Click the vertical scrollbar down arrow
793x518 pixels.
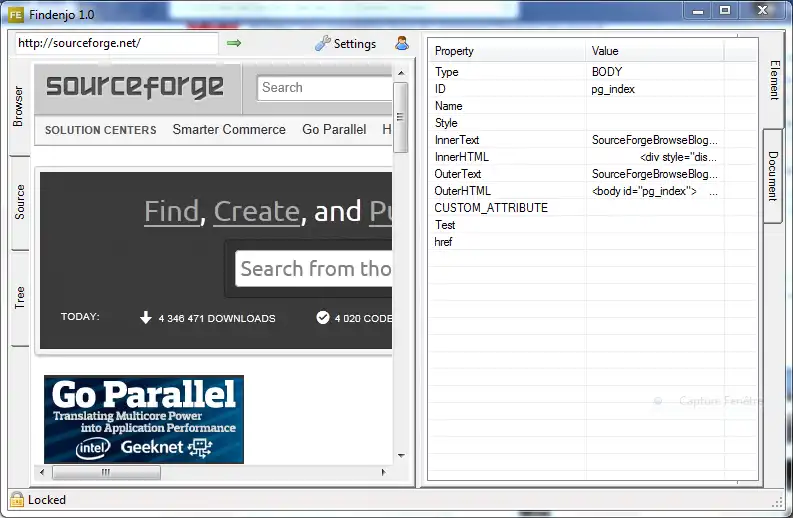pos(401,456)
